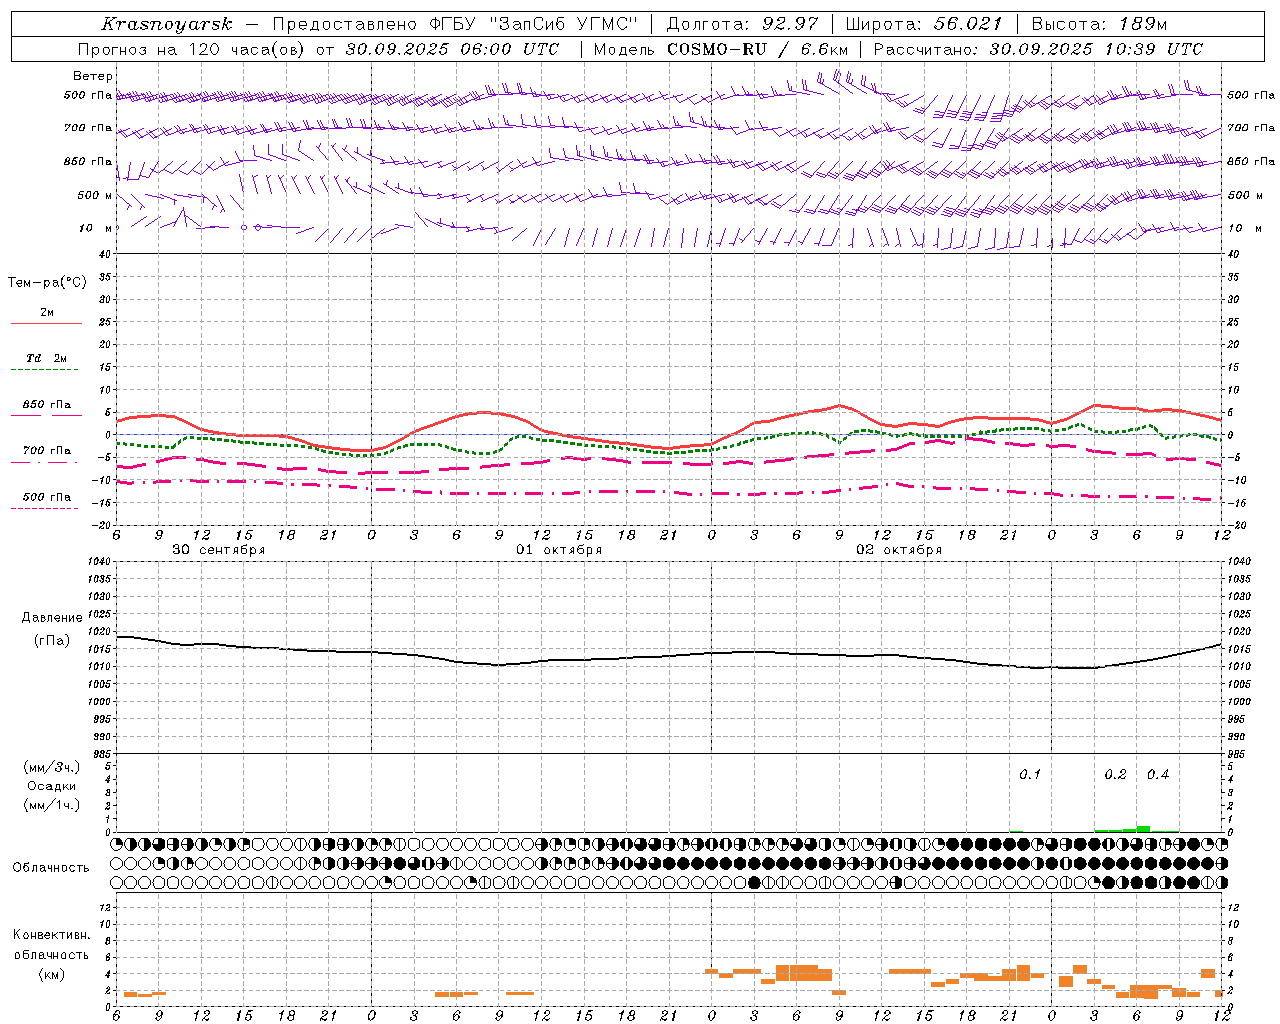Click the '0.2' precipitation value
Viewport: 1280px width, 1024px height.
(x=1115, y=775)
